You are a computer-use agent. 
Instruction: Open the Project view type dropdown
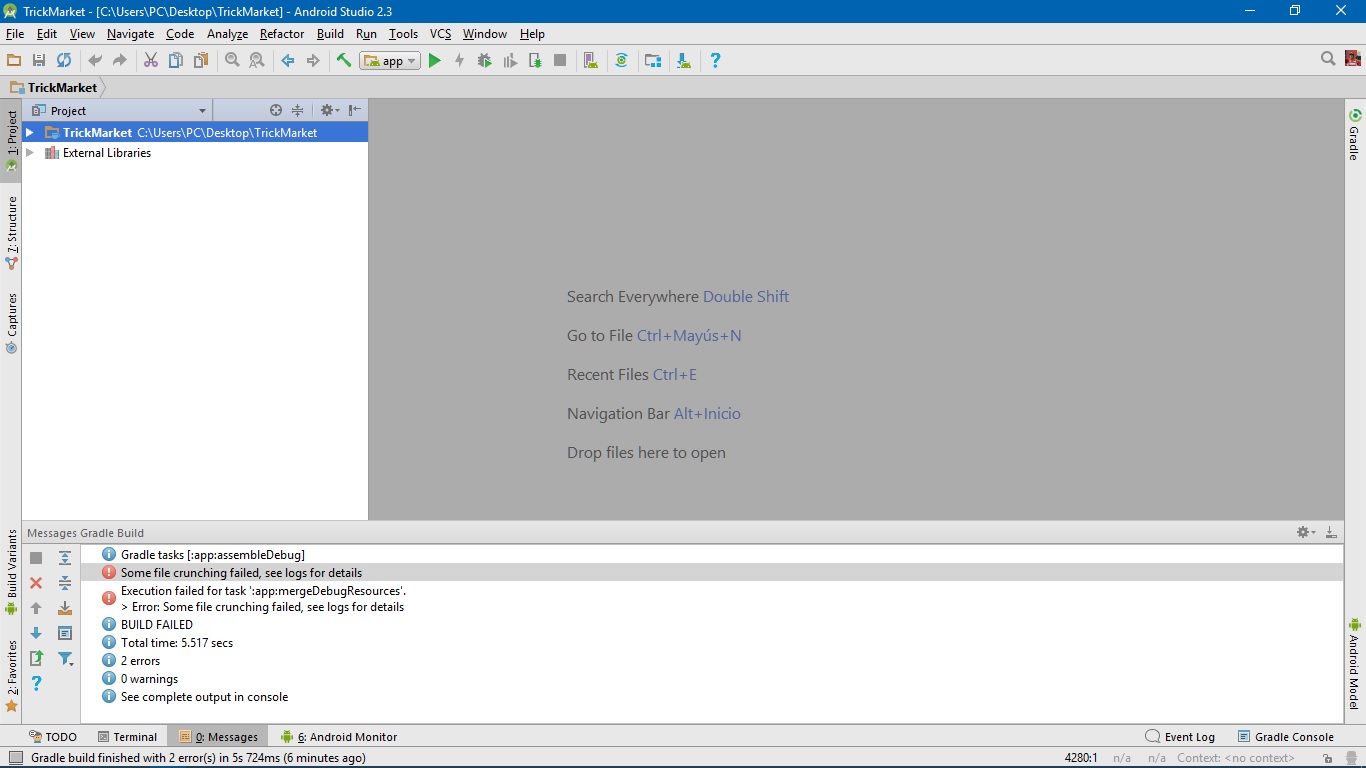(120, 110)
